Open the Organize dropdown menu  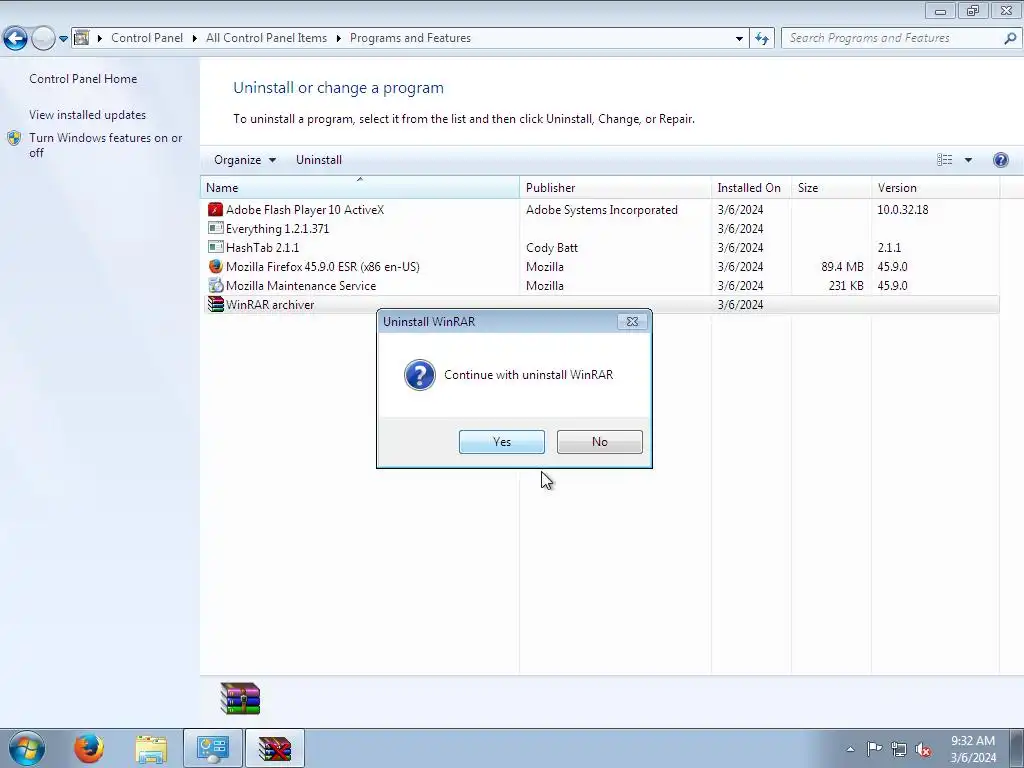pos(245,160)
